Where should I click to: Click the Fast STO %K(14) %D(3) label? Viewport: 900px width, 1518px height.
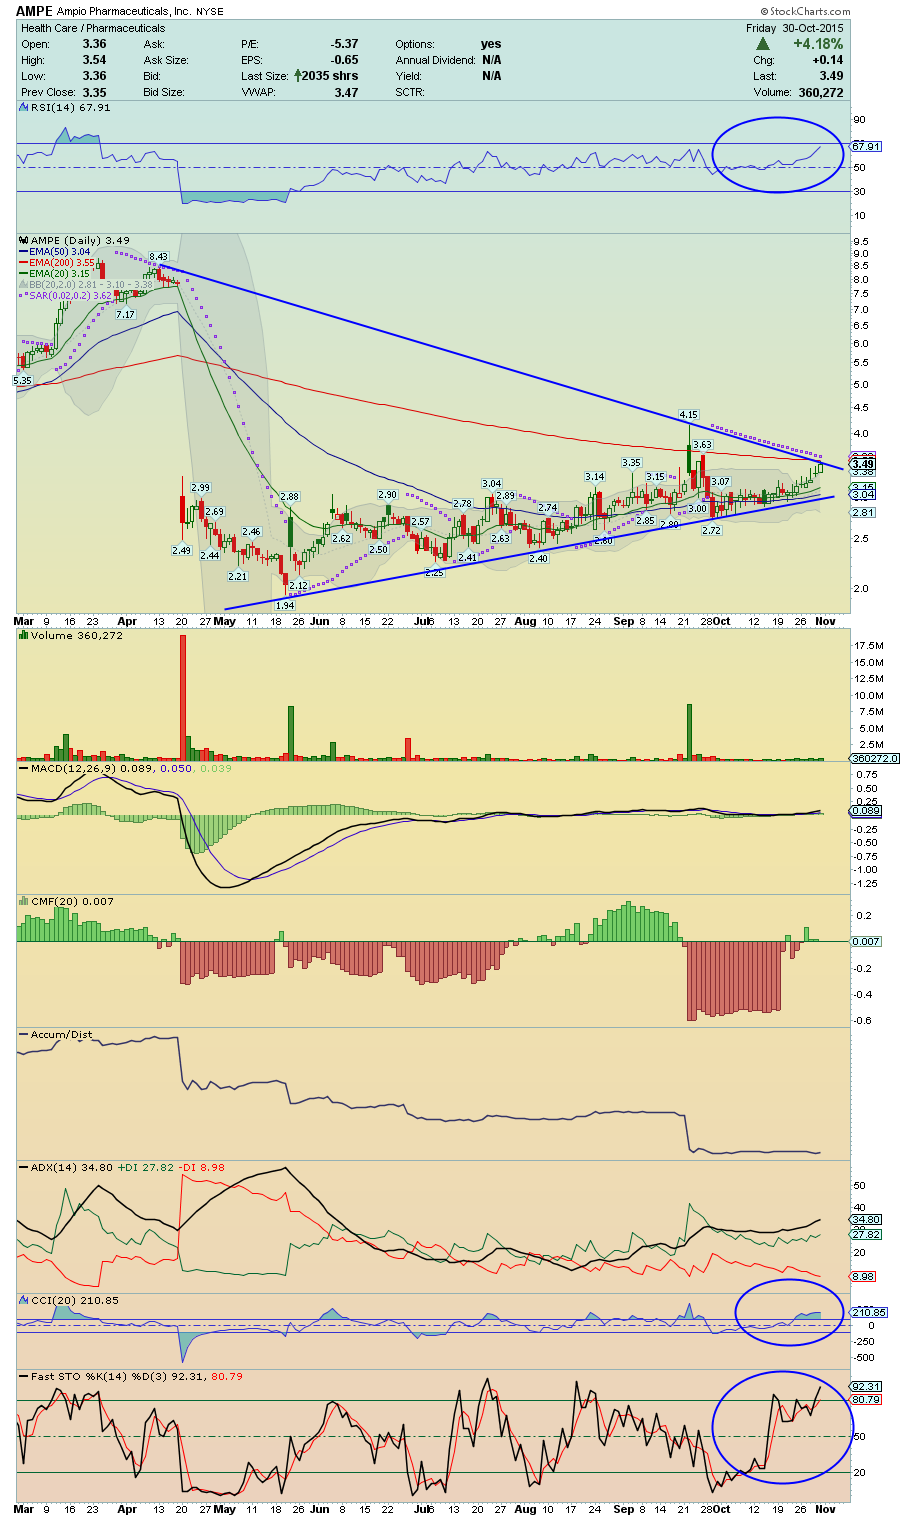click(x=97, y=1376)
